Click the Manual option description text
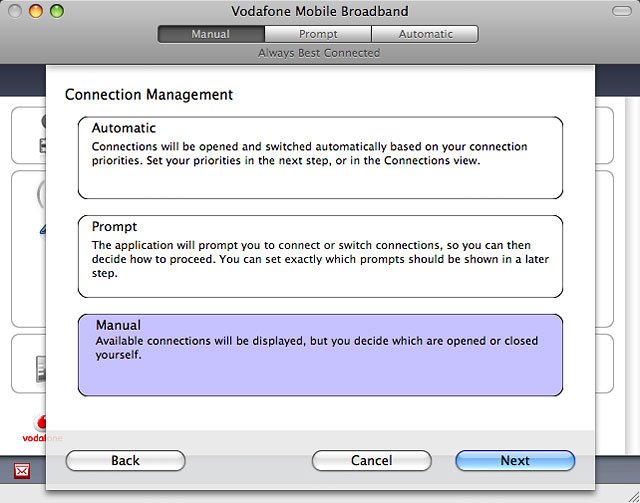Screen dimensions: 640x503 coord(316,348)
